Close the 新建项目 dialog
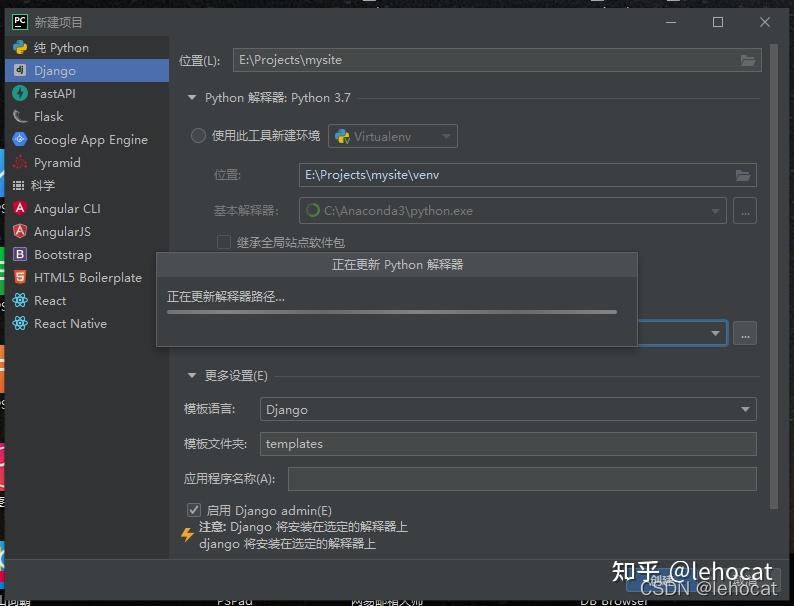This screenshot has width=794, height=606. coord(765,22)
